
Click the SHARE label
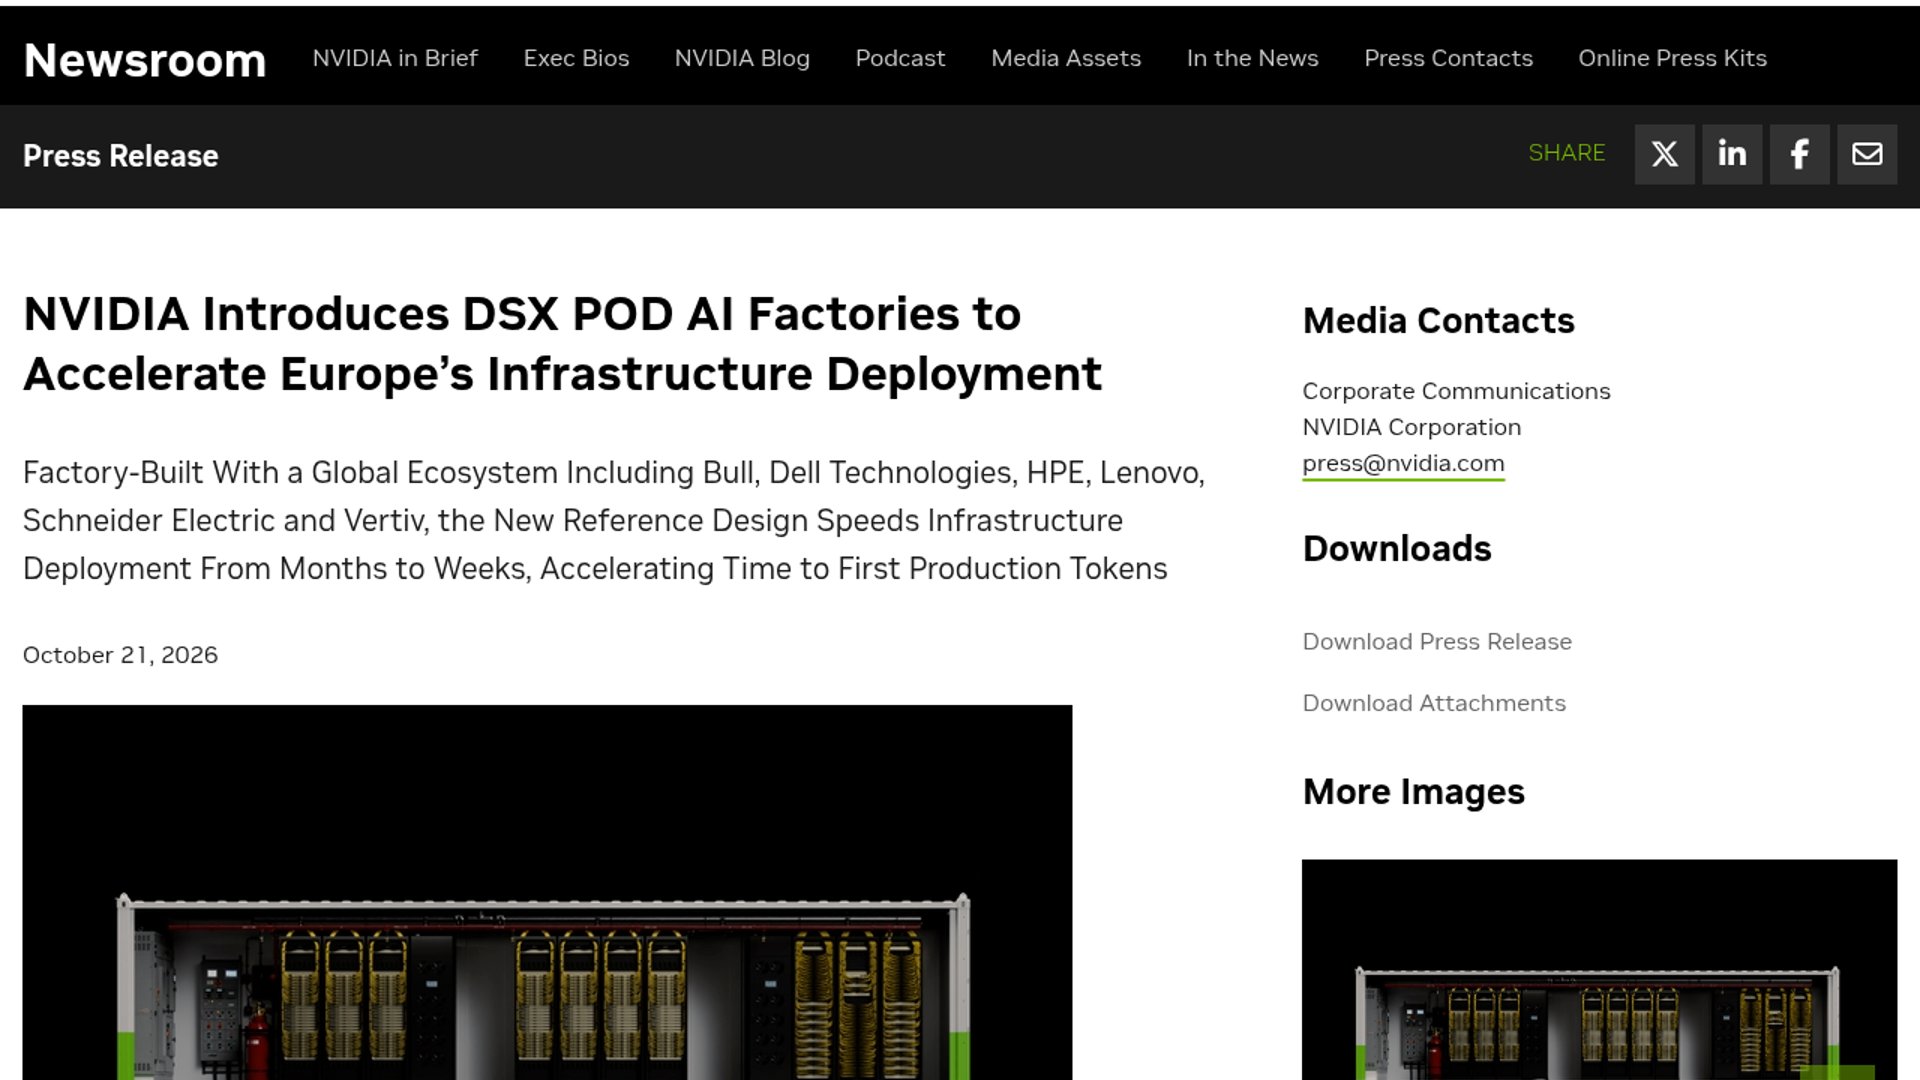(1566, 153)
